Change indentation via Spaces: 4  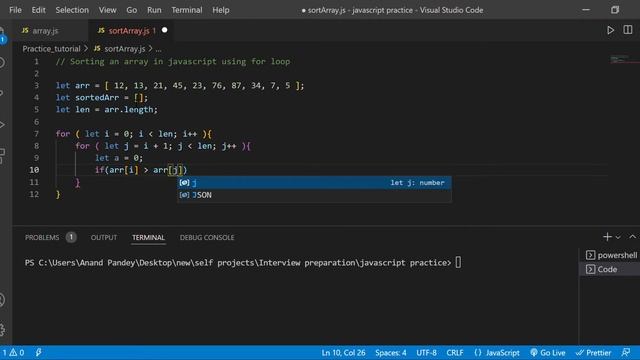(x=391, y=353)
